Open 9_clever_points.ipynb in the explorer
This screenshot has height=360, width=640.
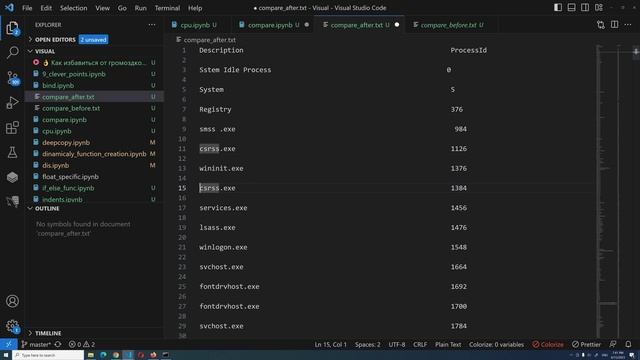[74, 74]
